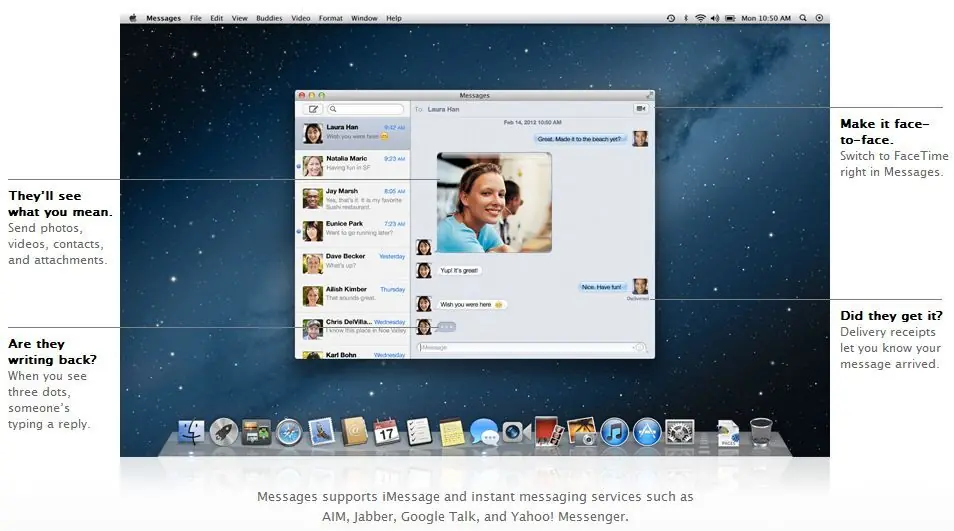Click the "Great. Made it to the beach yet?" bubble
Viewport: 954px width, 531px height.
(x=579, y=139)
